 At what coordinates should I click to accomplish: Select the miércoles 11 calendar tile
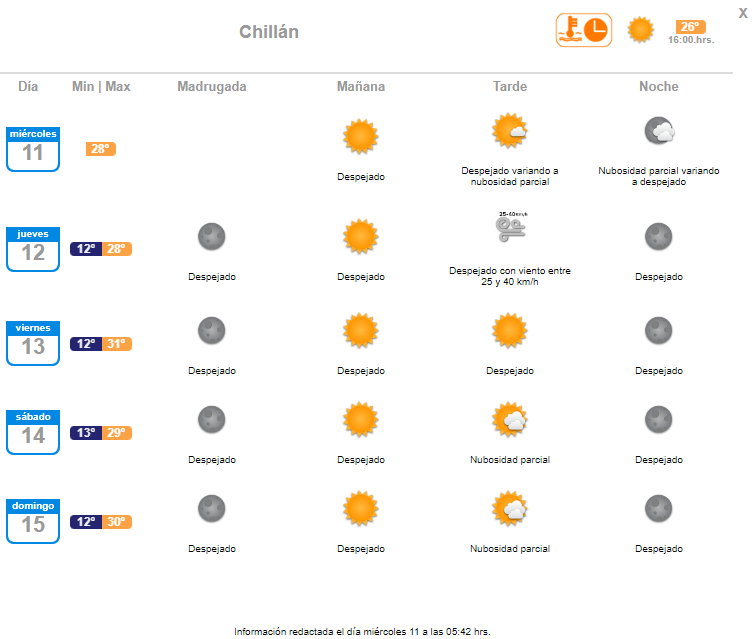click(33, 149)
